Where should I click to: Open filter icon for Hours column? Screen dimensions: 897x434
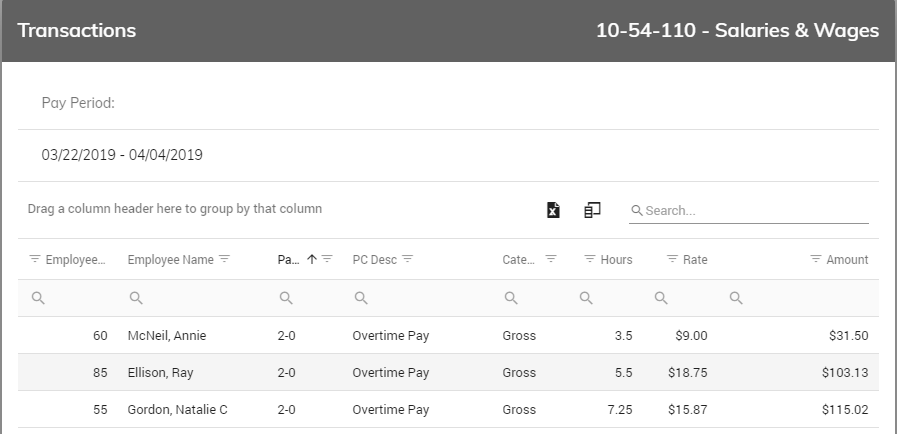(x=590, y=259)
